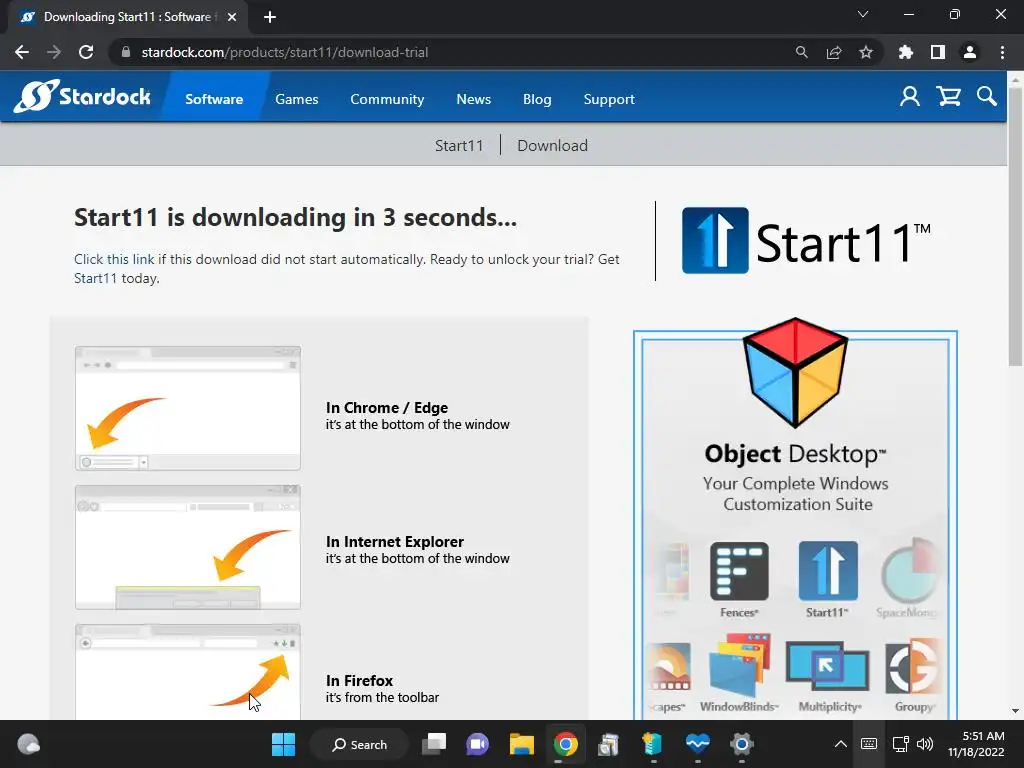Open a new tab with plus button
Viewport: 1024px width, 768px height.
pyautogui.click(x=270, y=17)
